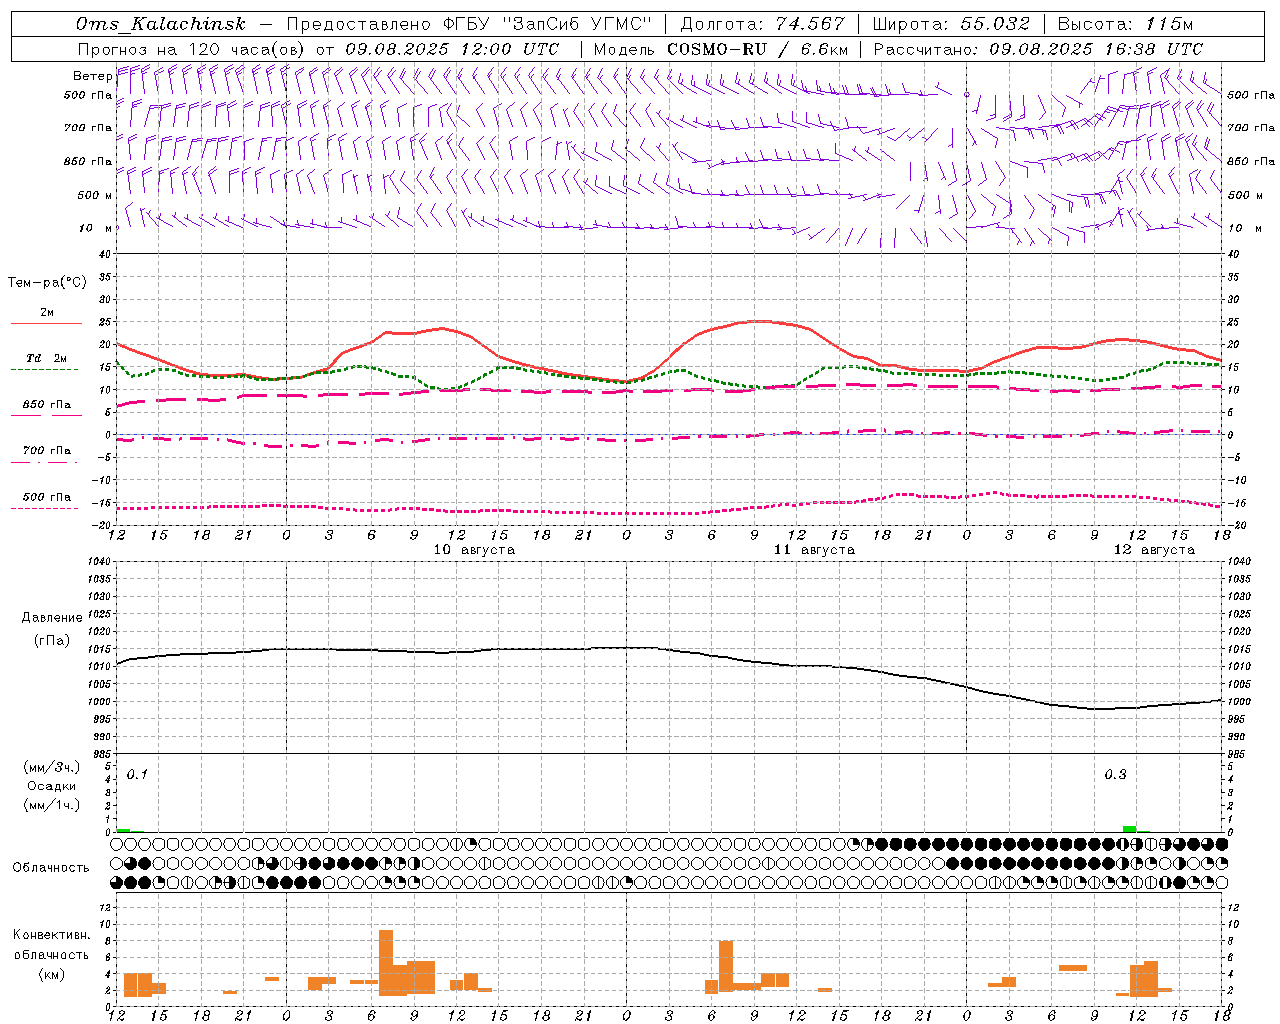Screen dimensions: 1280x1024
Task: Click the Осадки precipitation label
Action: click(52, 786)
